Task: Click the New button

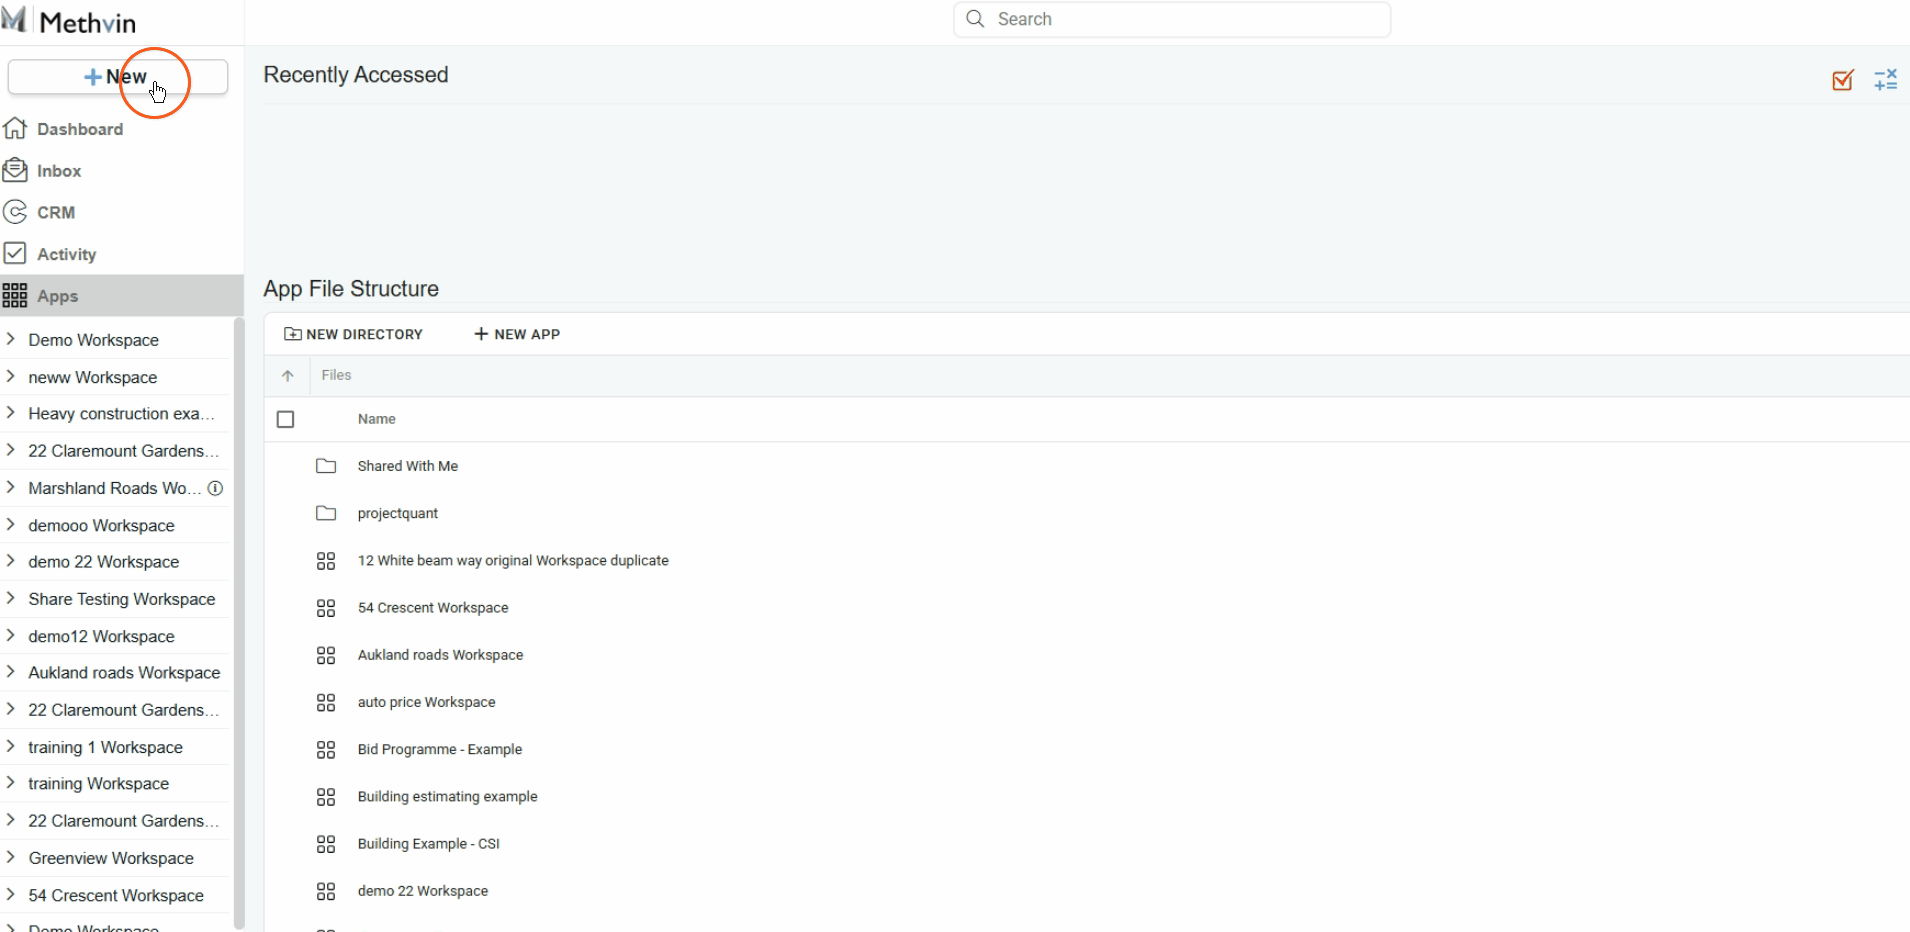Action: [117, 77]
